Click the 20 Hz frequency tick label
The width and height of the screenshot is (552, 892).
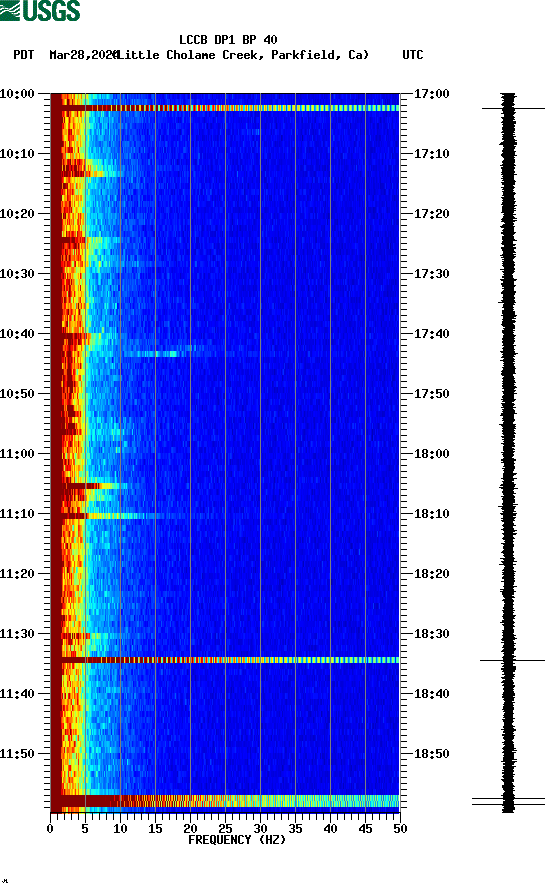pos(190,829)
